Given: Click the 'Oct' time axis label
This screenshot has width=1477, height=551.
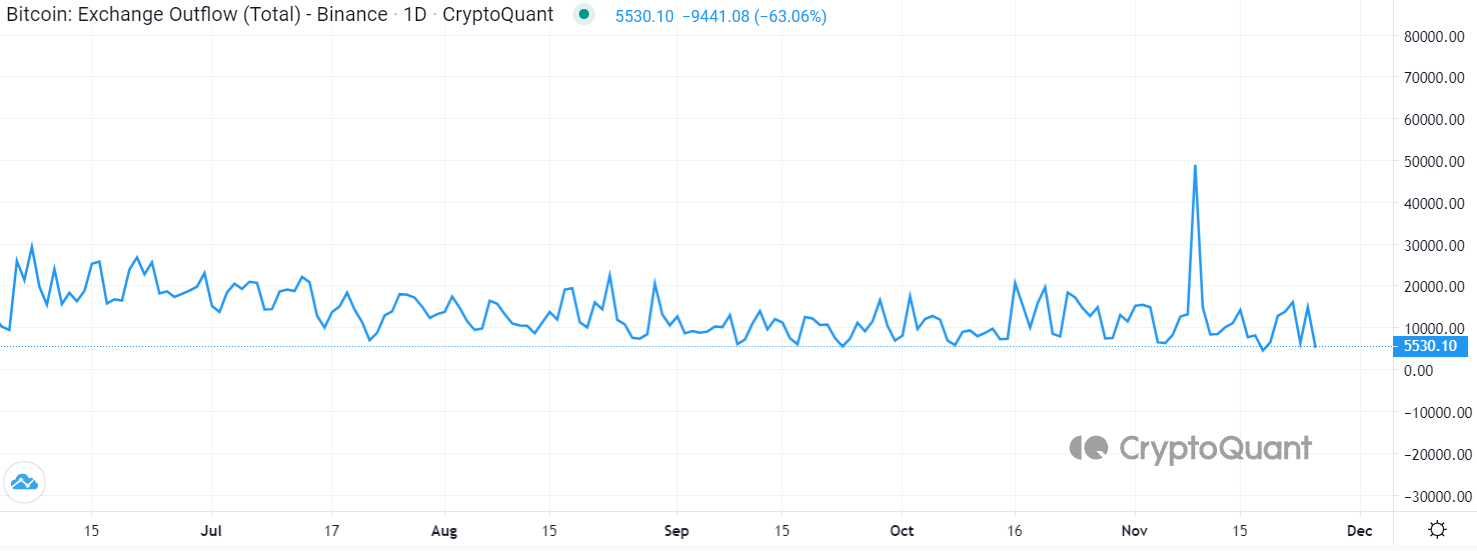Looking at the screenshot, I should tap(902, 530).
